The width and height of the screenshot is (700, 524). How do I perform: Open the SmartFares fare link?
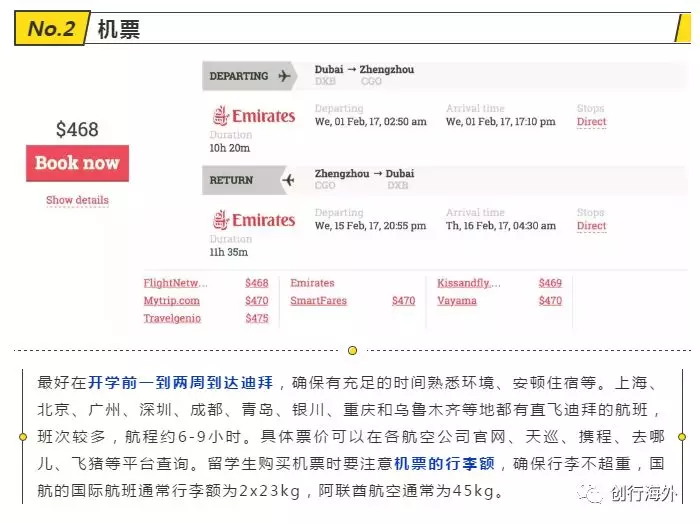click(x=318, y=301)
